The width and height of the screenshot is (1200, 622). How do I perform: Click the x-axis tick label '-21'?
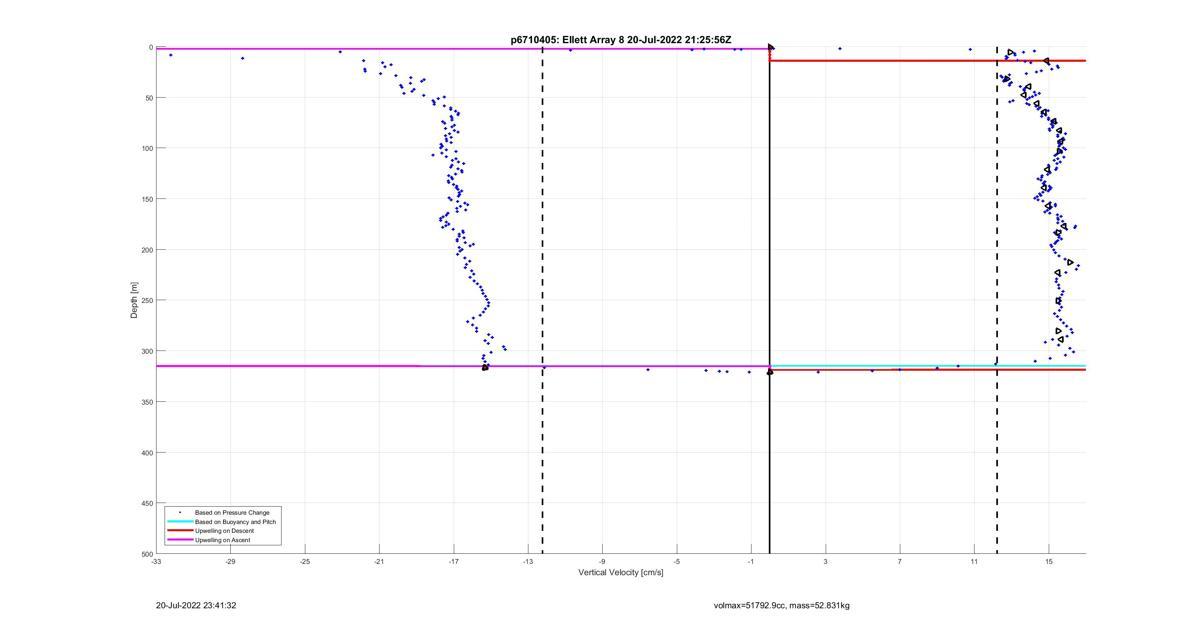click(x=379, y=561)
